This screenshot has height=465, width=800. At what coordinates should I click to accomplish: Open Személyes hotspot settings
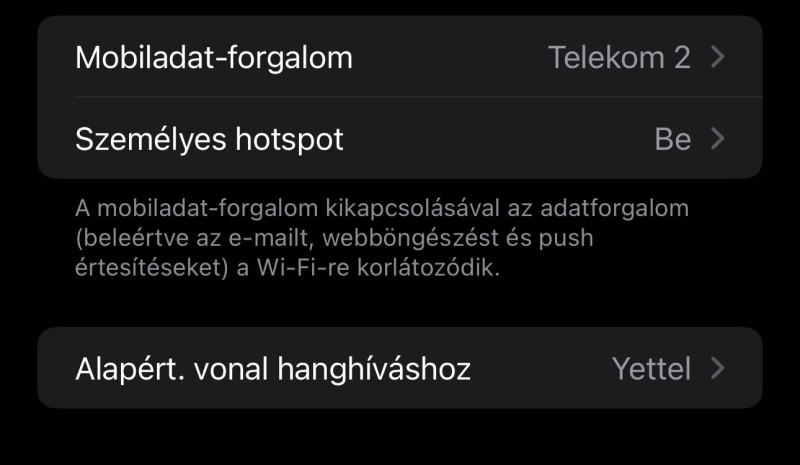click(400, 138)
